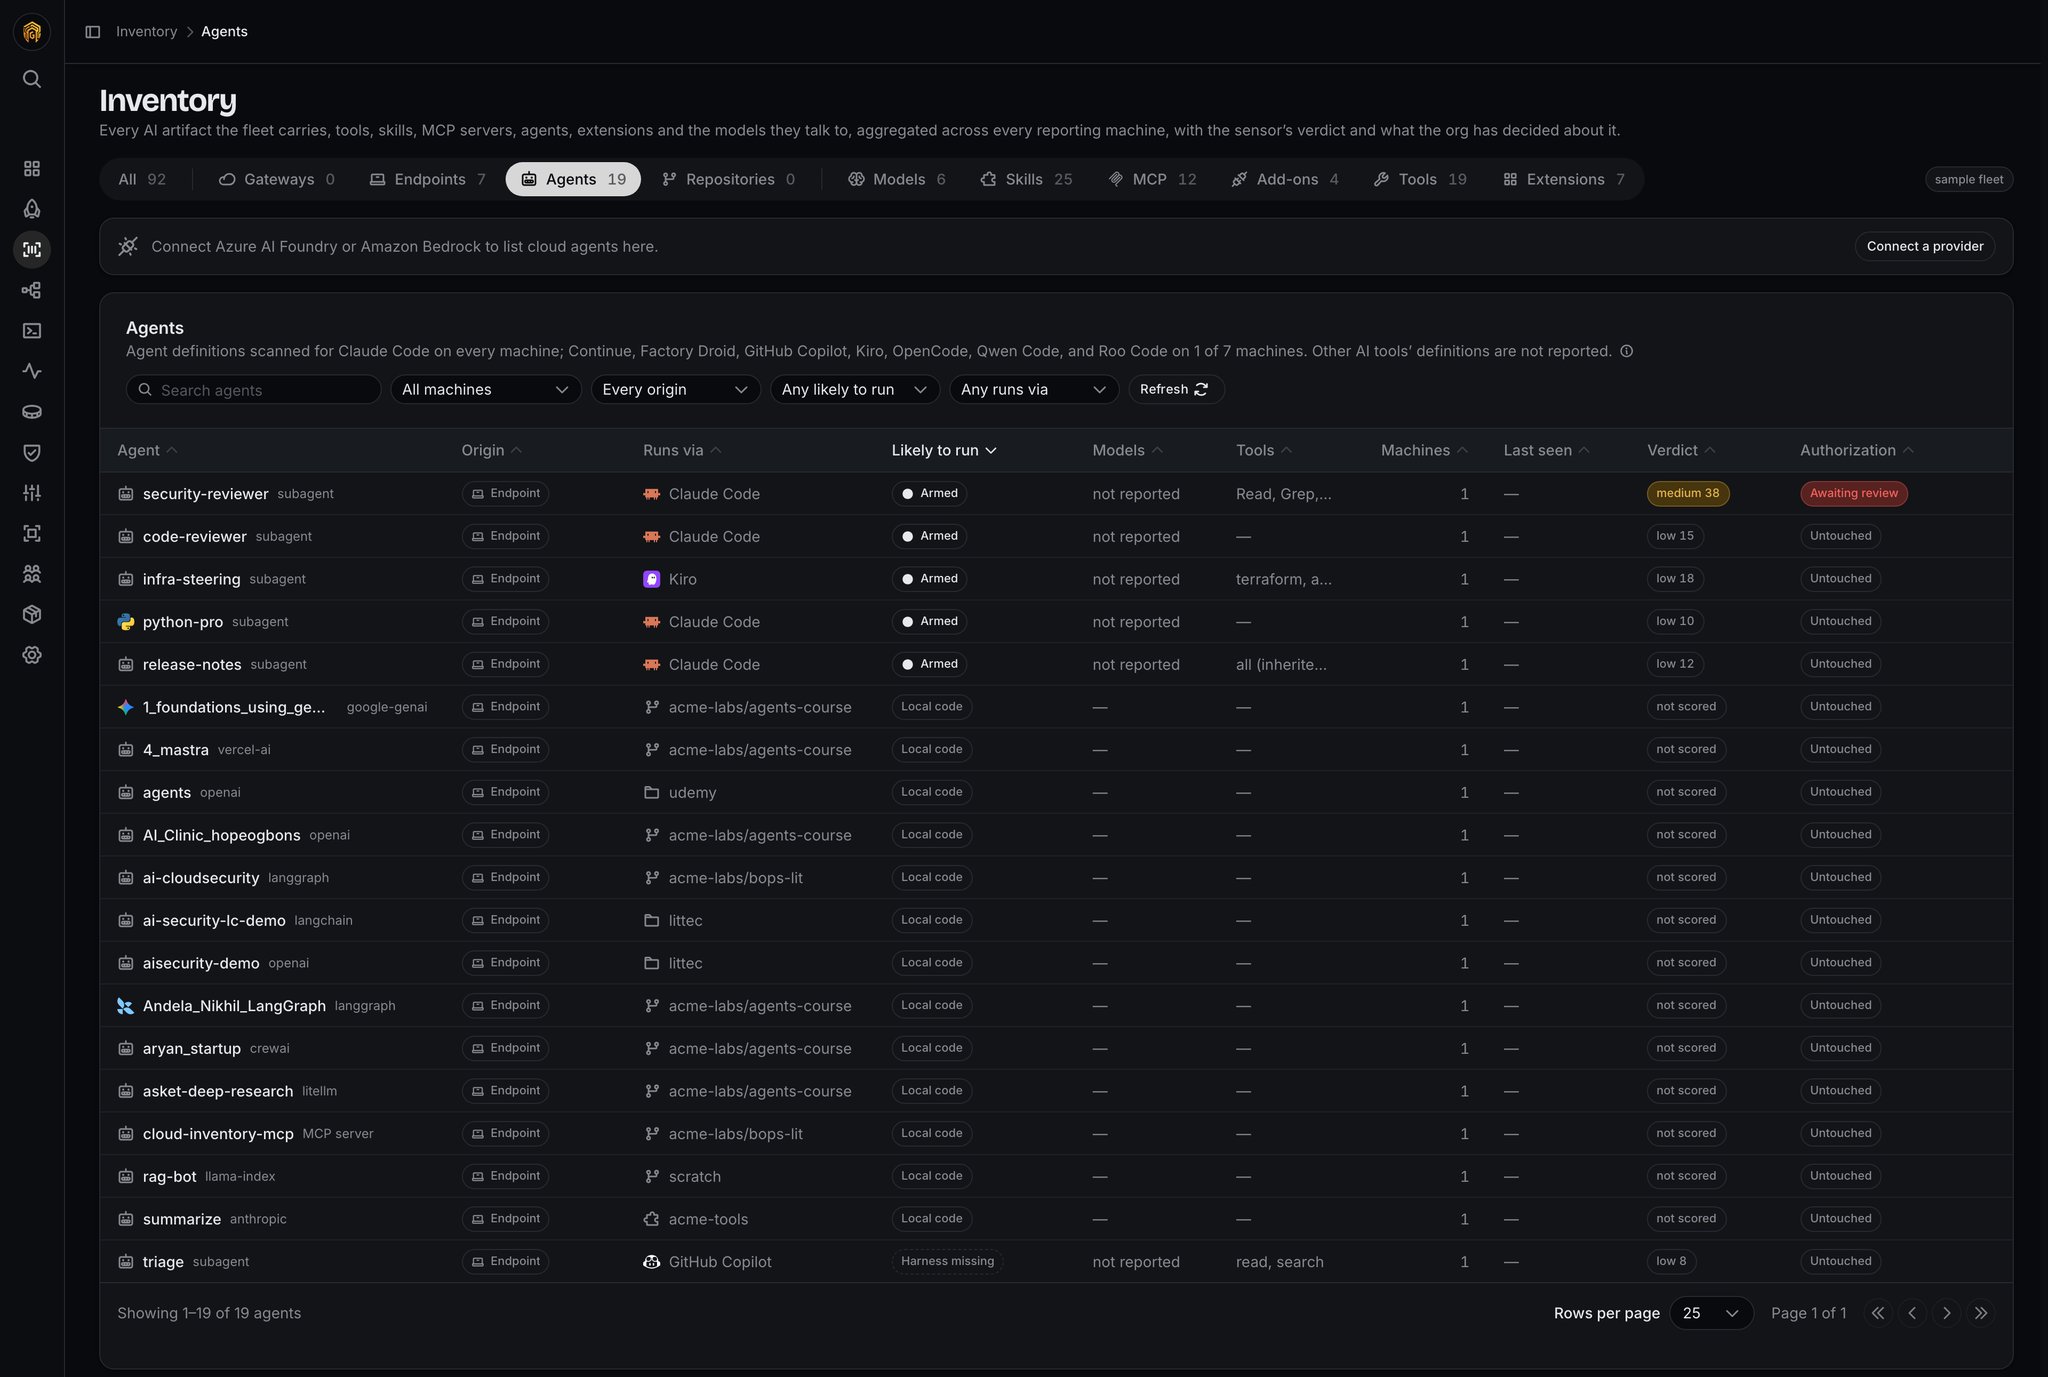Open the Every origin filter dropdown
Screen dimensions: 2048x1377
click(675, 390)
